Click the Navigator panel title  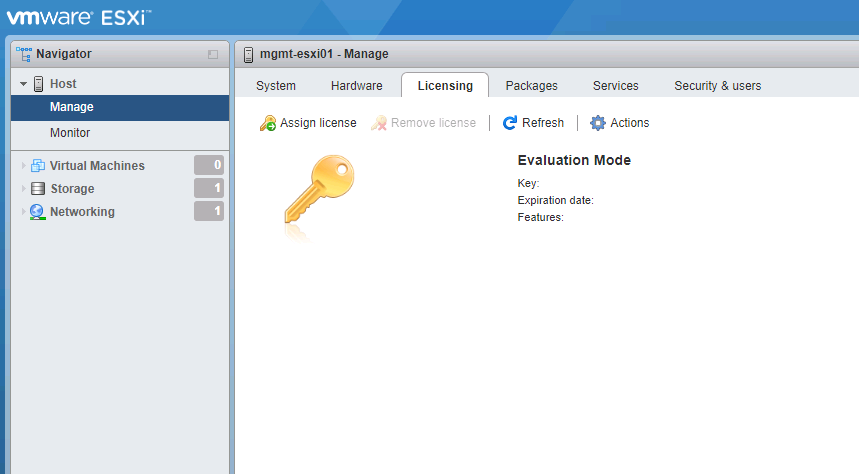pyautogui.click(x=64, y=54)
